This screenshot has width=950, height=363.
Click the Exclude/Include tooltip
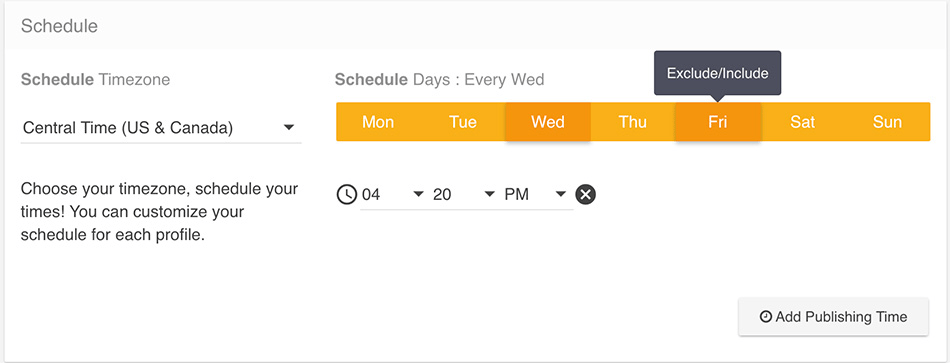pyautogui.click(x=717, y=73)
